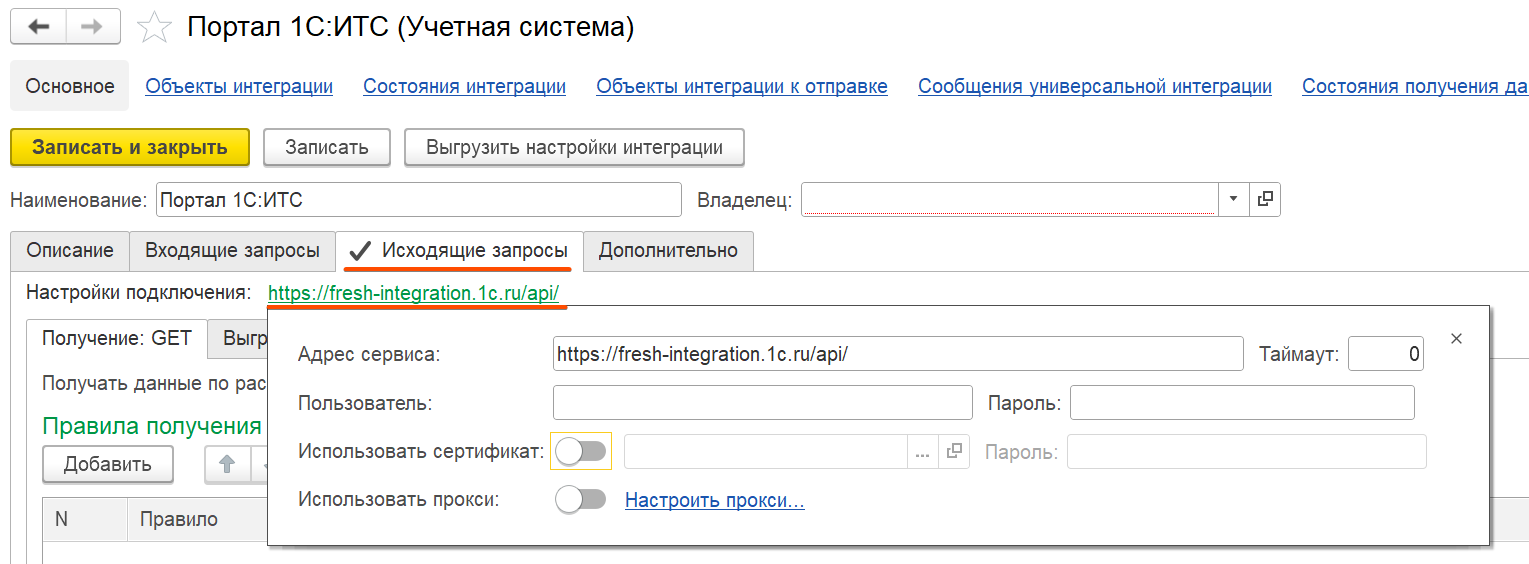The width and height of the screenshot is (1529, 564).
Task: Click into the Адрес сервиса field
Action: (x=896, y=354)
